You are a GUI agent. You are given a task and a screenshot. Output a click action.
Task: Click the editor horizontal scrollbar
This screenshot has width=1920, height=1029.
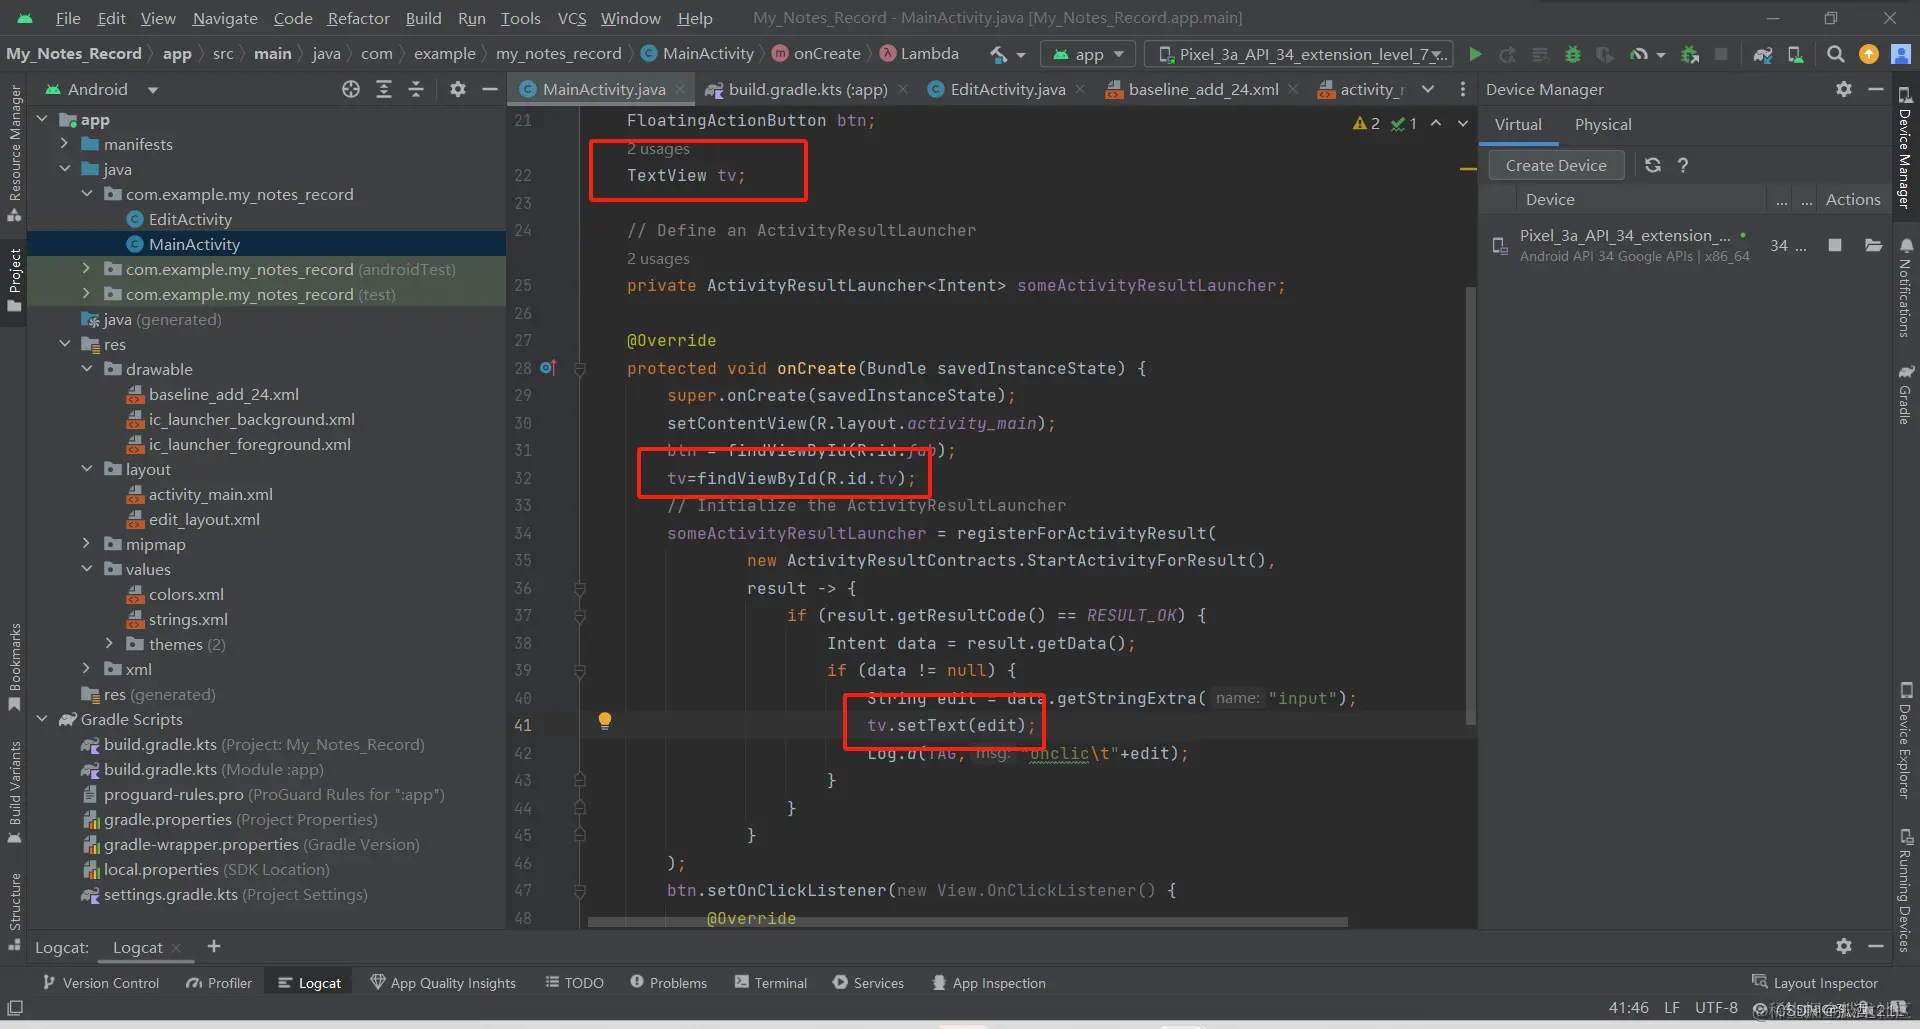pyautogui.click(x=968, y=921)
